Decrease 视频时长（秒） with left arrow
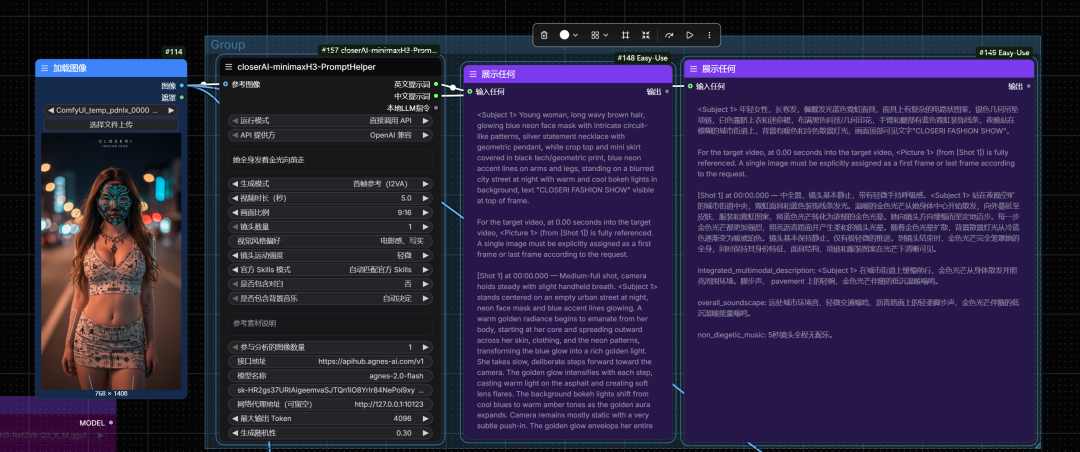Image resolution: width=1080 pixels, height=452 pixels. (x=235, y=198)
